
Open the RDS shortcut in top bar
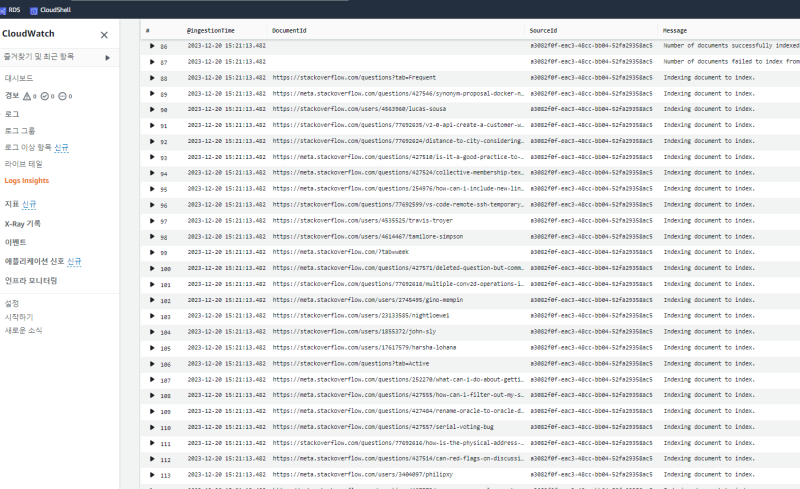coord(10,10)
